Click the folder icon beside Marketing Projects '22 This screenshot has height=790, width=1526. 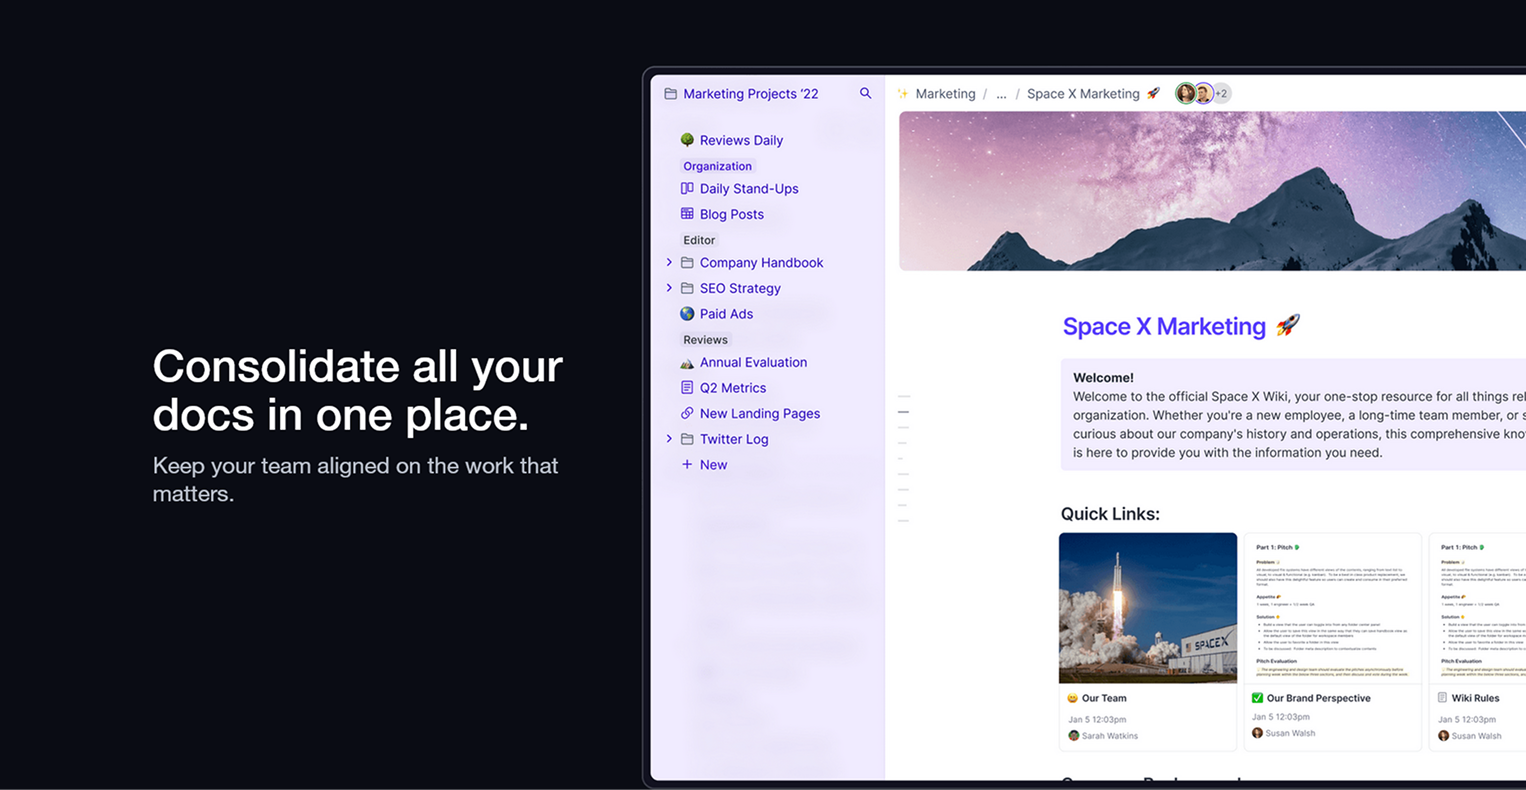tap(670, 94)
